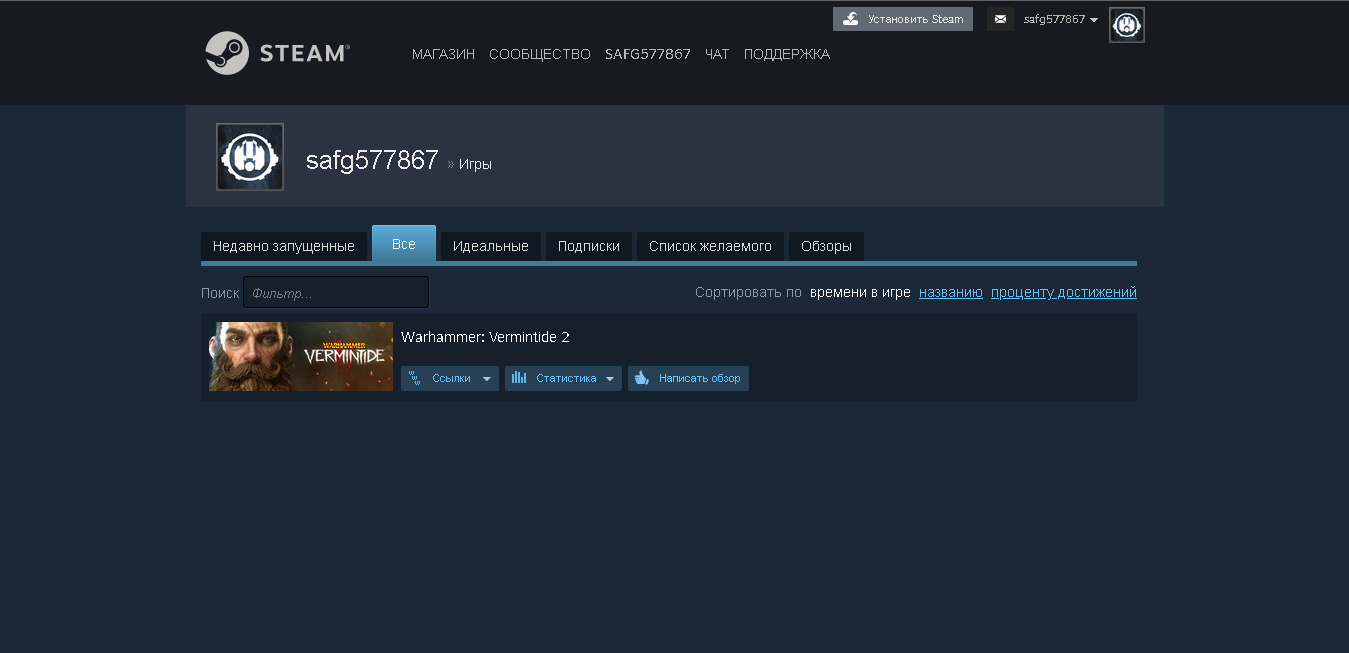The height and width of the screenshot is (653, 1349).
Task: Click the Написать обзор button
Action: [x=688, y=378]
